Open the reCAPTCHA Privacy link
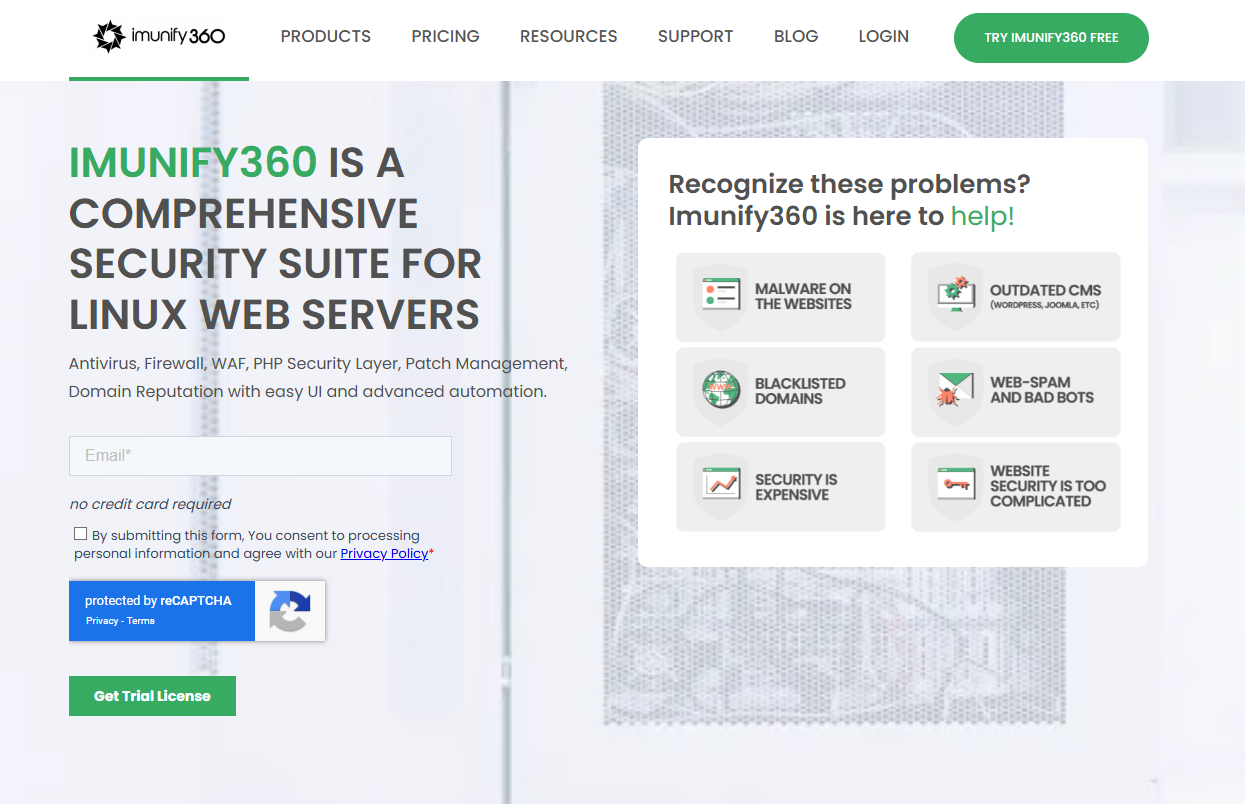This screenshot has width=1245, height=804. point(102,621)
